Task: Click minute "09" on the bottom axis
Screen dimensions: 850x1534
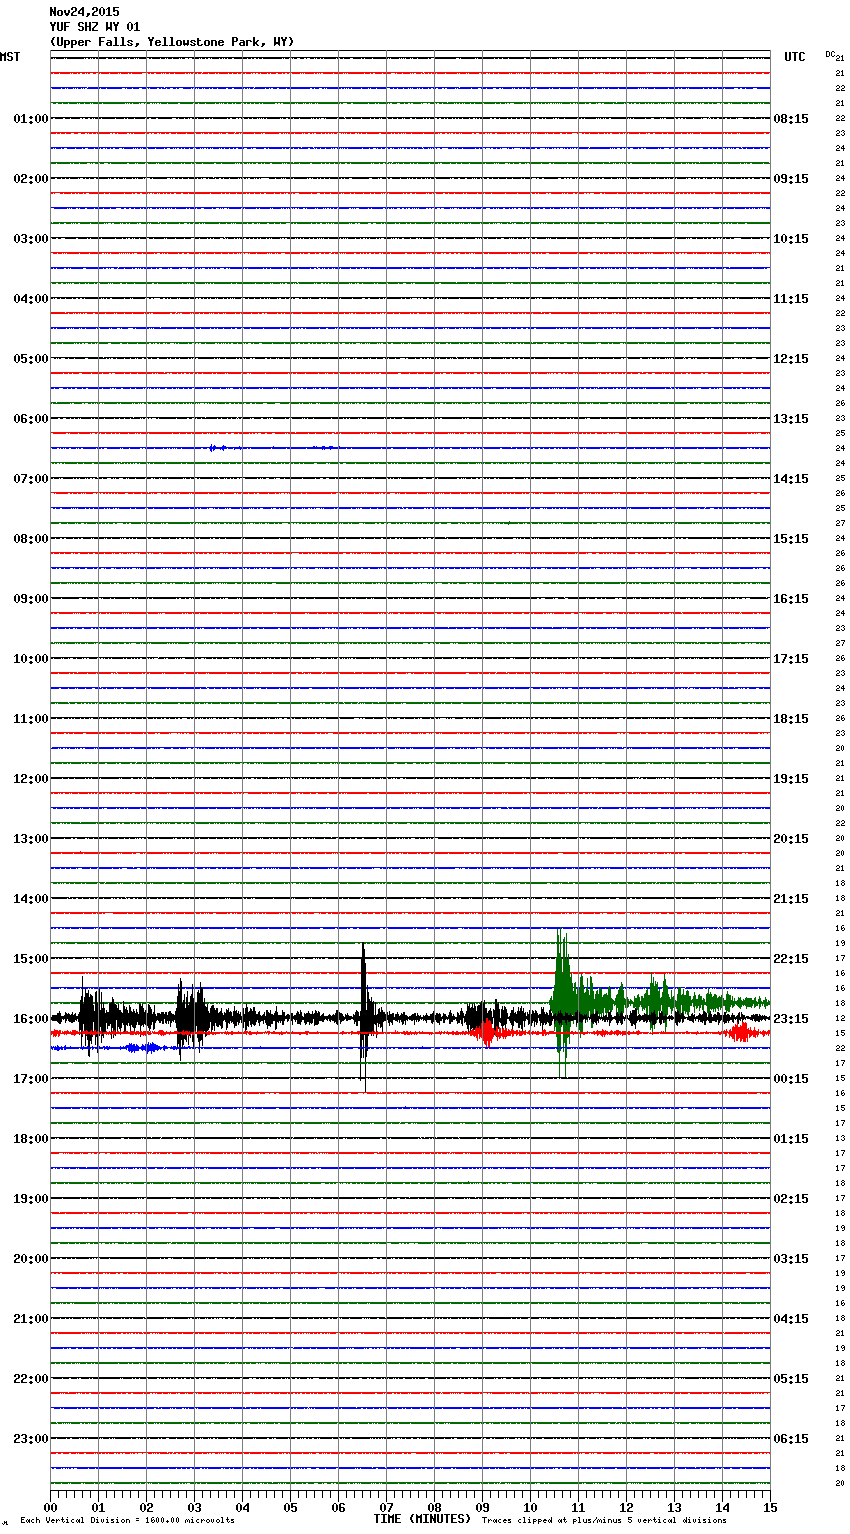Action: click(482, 1507)
